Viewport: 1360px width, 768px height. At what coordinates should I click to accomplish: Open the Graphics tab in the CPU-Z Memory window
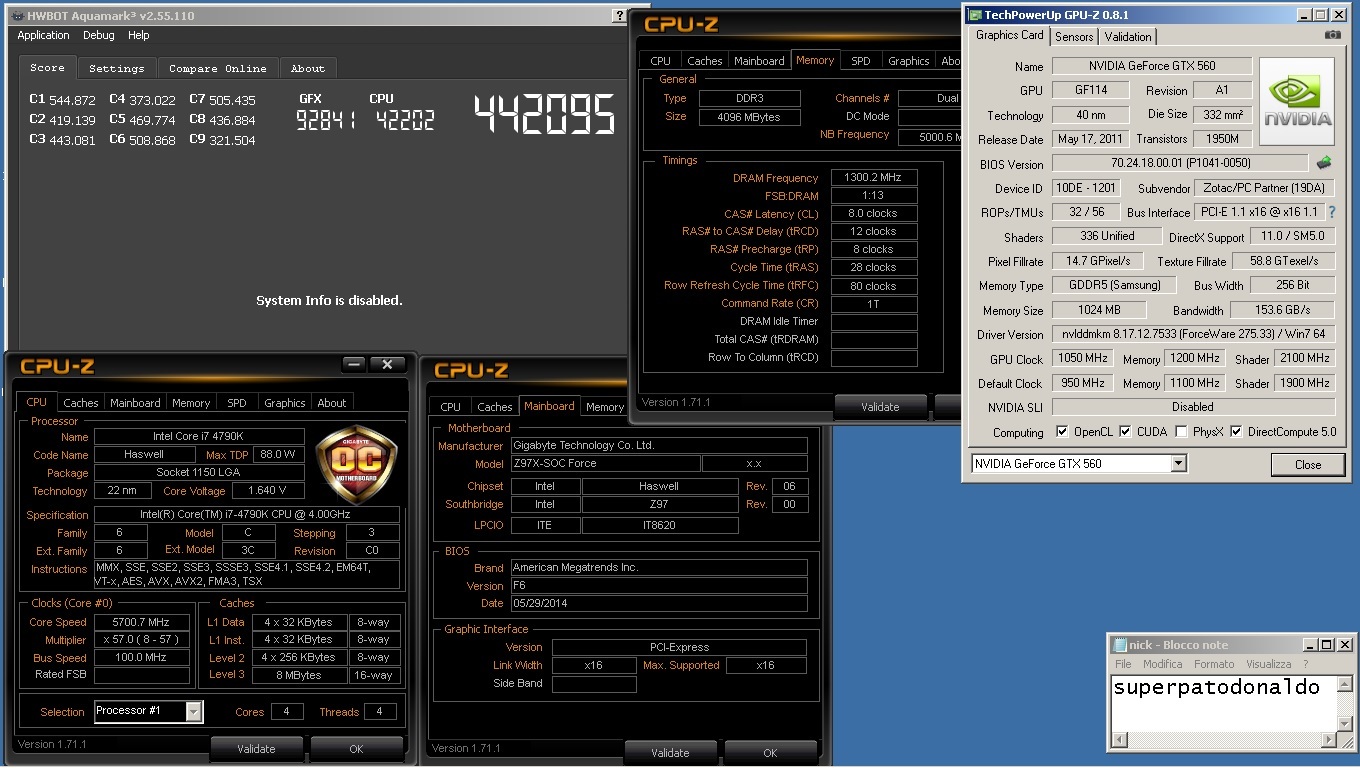908,61
